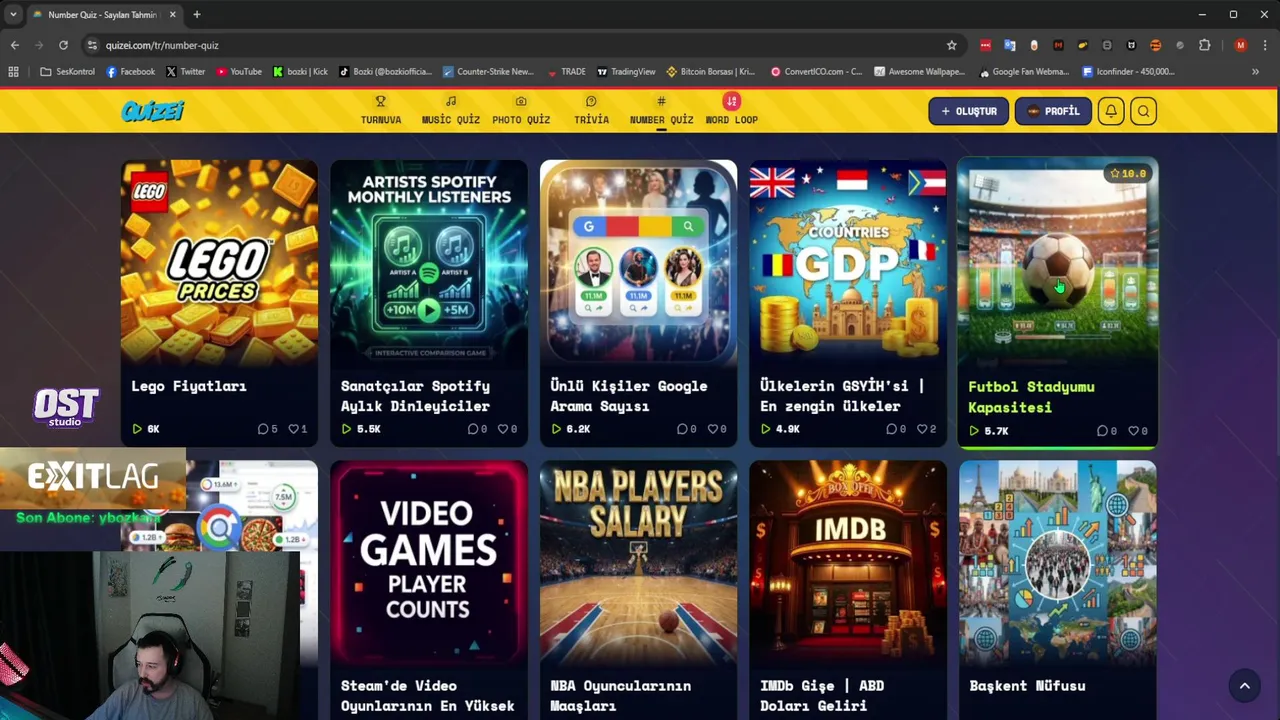Viewport: 1280px width, 720px height.
Task: Open the NBA Players Salary thumbnail
Action: 638,562
